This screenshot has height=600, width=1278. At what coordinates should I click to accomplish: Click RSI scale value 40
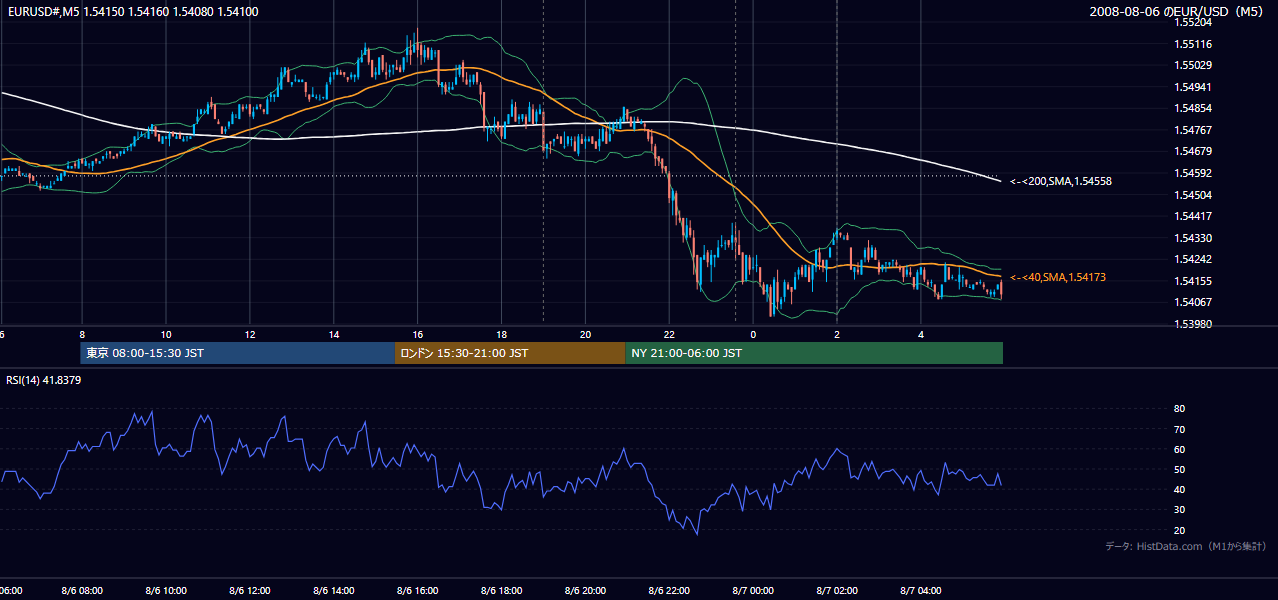1180,489
